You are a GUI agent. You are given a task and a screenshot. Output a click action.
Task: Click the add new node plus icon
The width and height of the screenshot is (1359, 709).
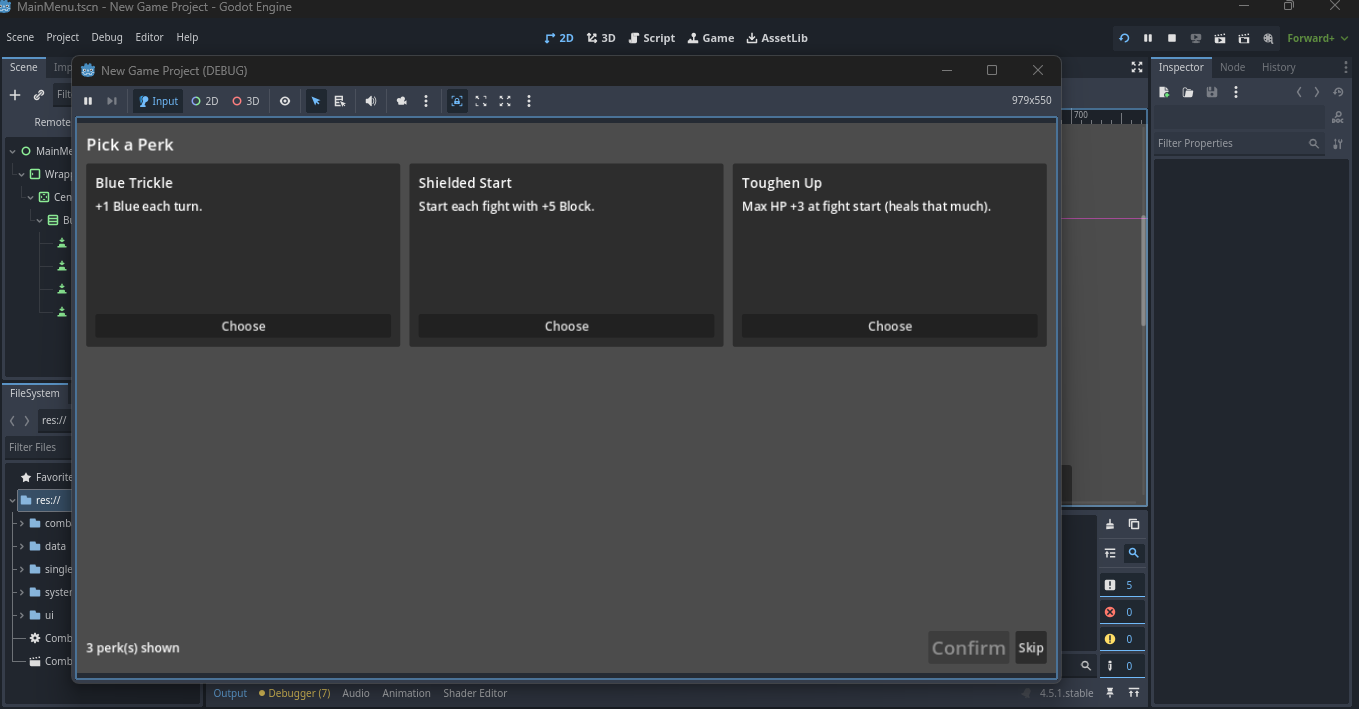point(15,95)
